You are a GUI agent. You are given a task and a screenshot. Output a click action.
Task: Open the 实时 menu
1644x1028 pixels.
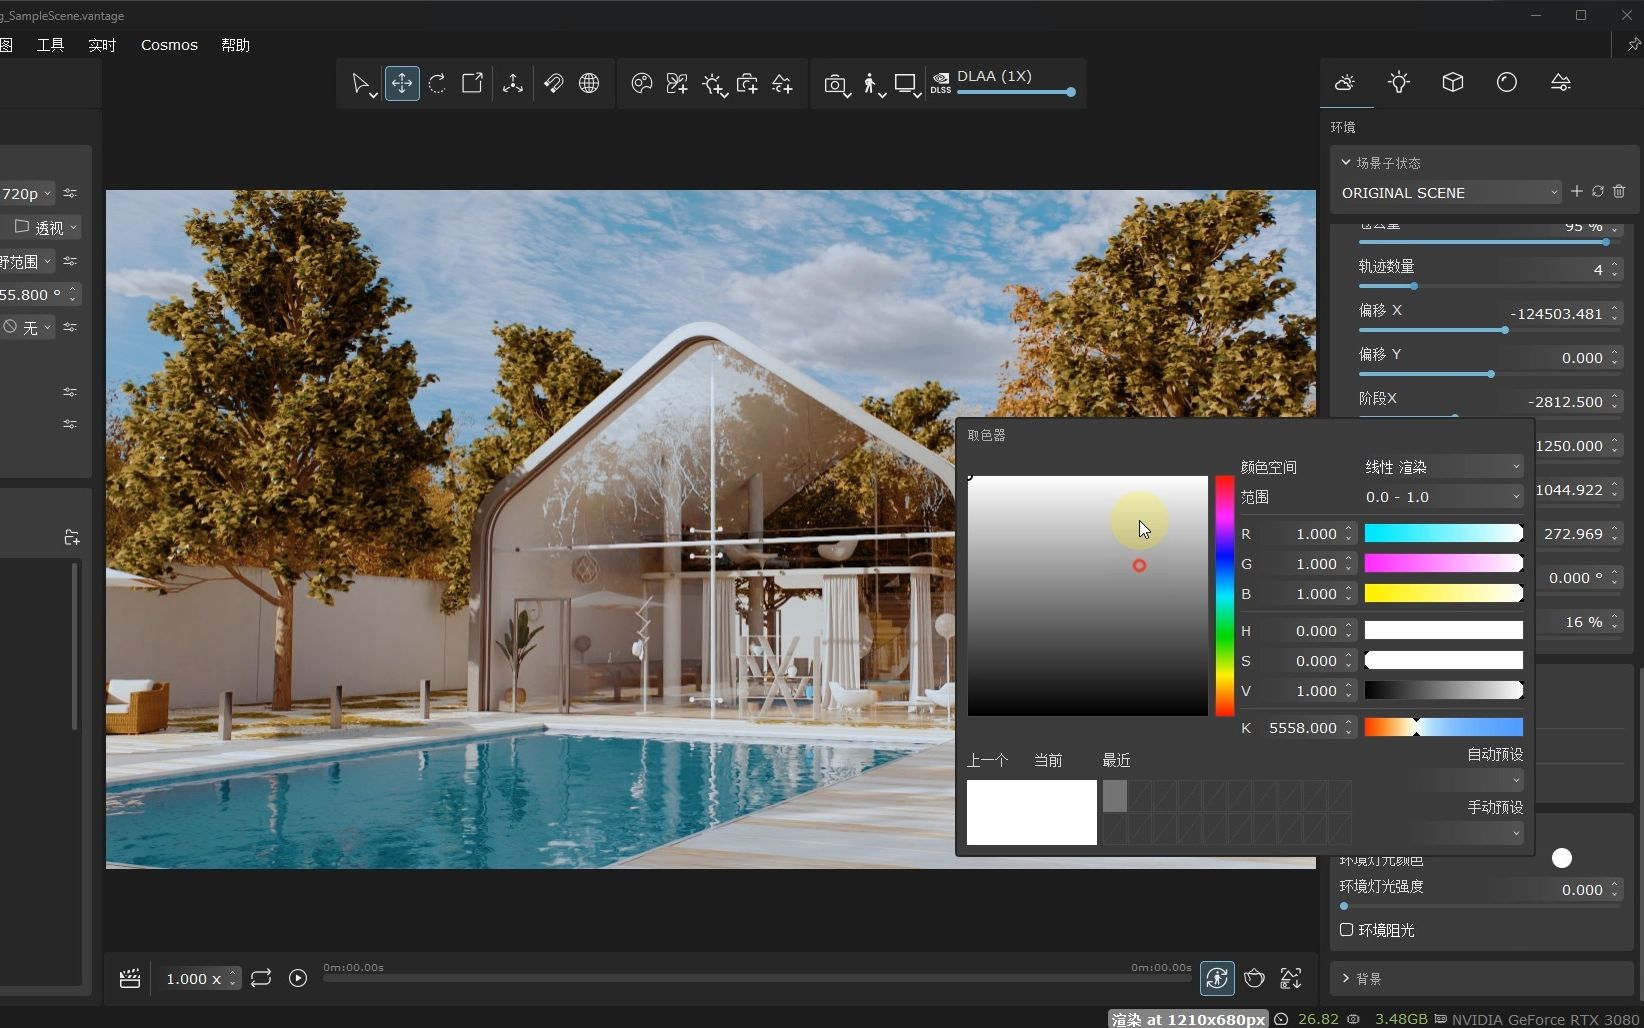[102, 45]
